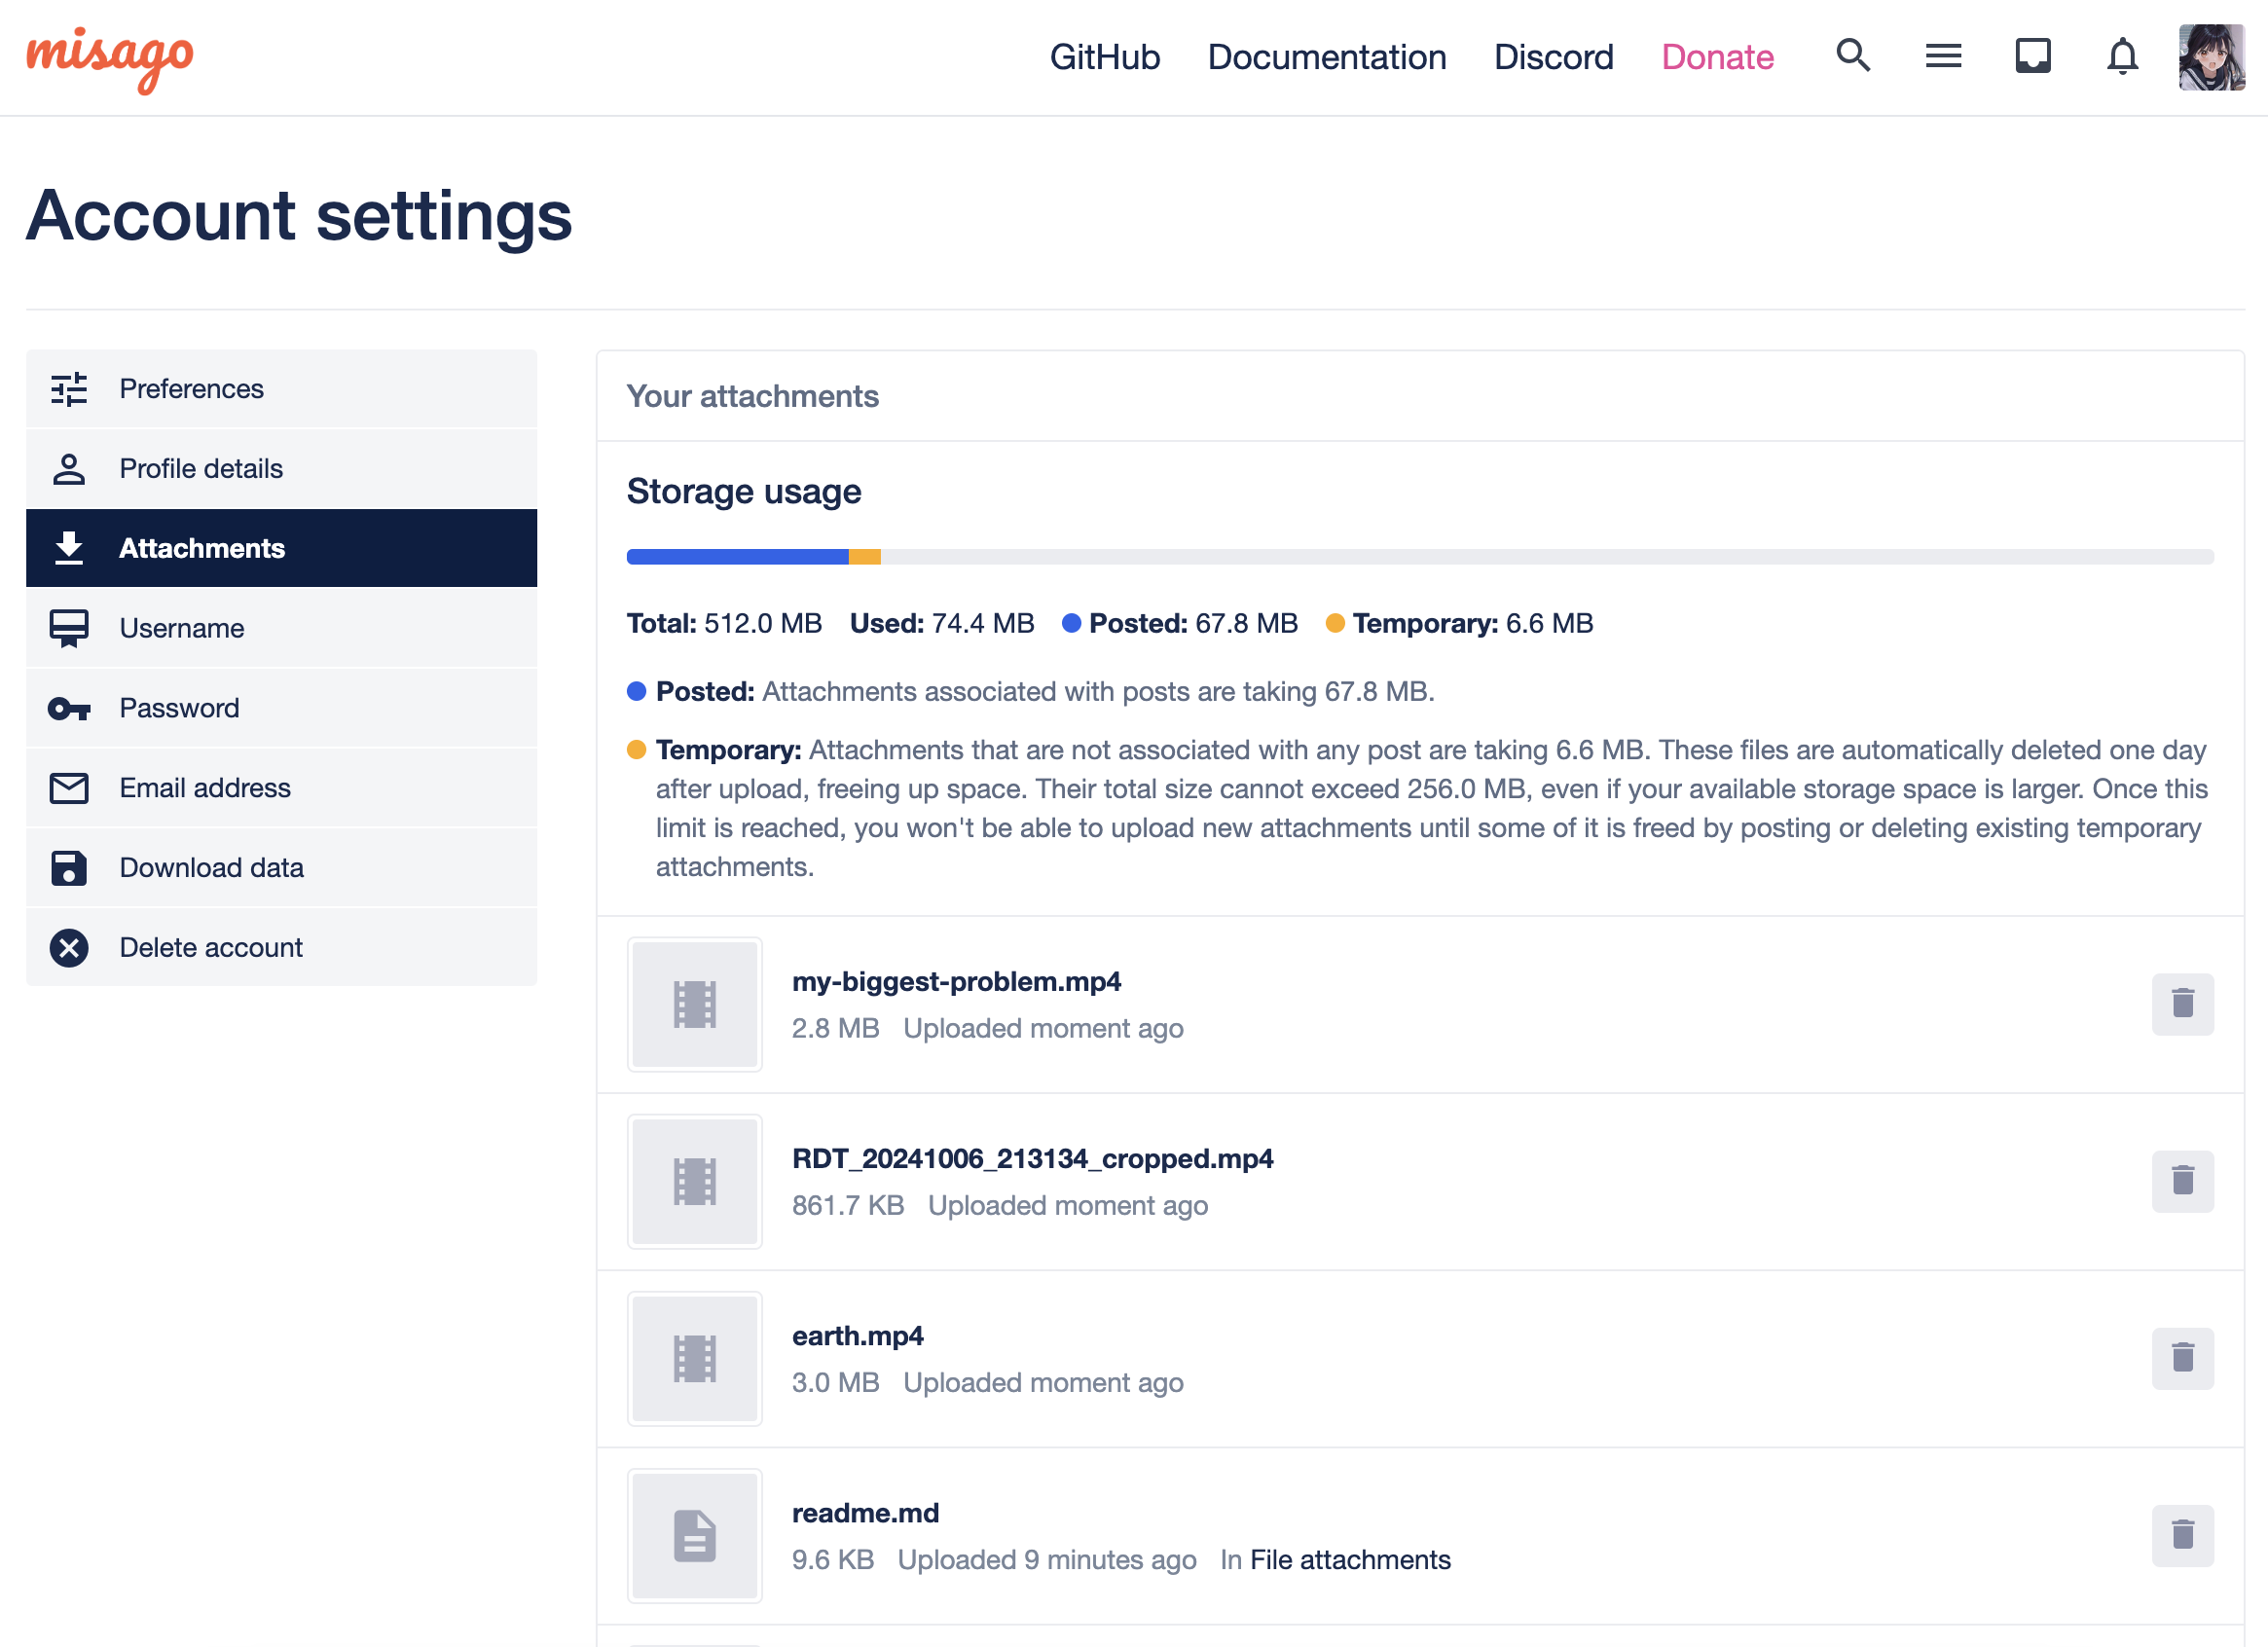Open user avatar menu
Screen dimensions: 2268x1647
[x=2211, y=57]
